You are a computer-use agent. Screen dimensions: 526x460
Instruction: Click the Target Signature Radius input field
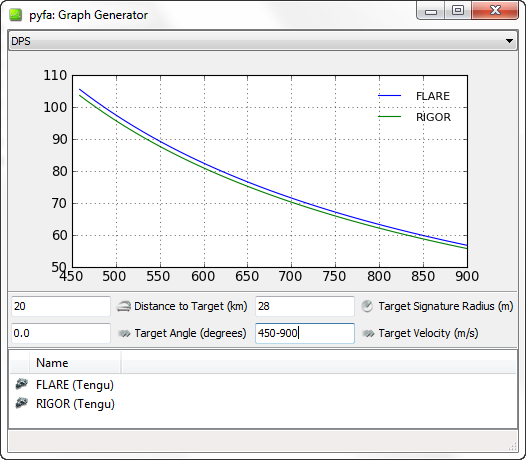[305, 306]
